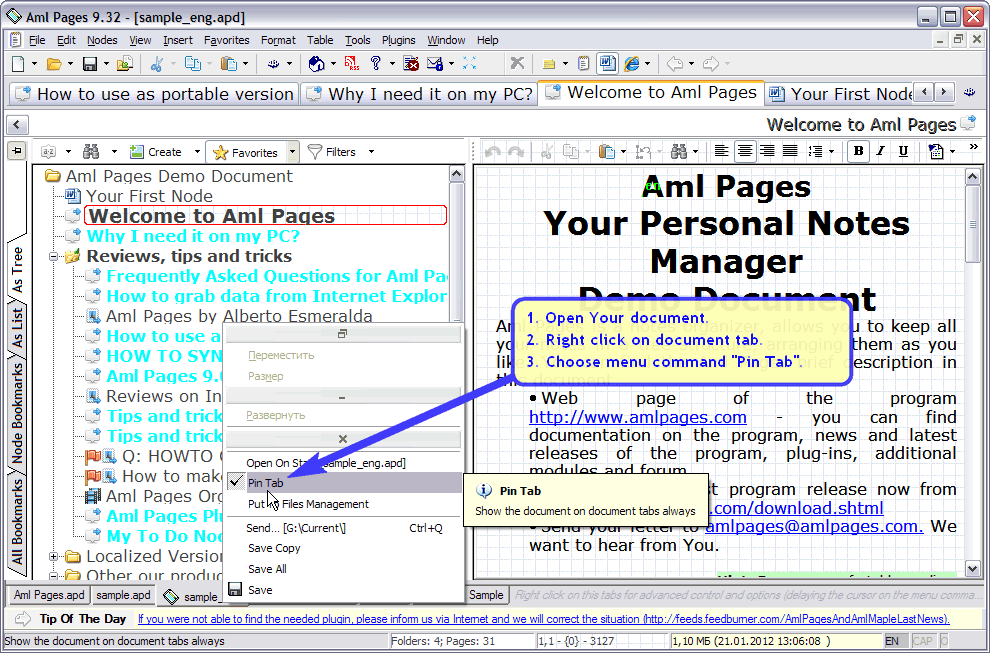Screen dimensions: 990x653
Task: Click the a-z sort icon in tree toolbar
Action: [x=49, y=152]
